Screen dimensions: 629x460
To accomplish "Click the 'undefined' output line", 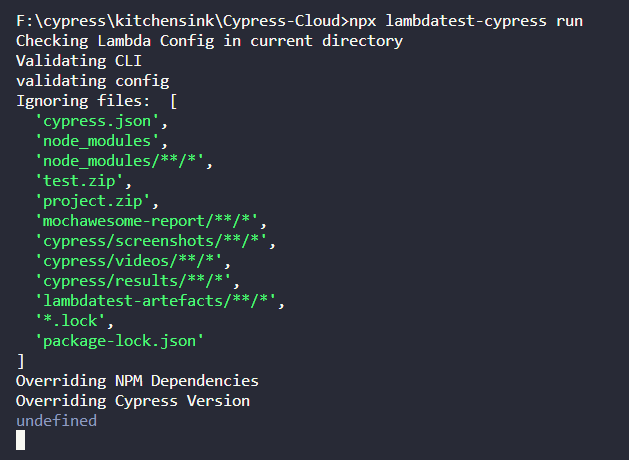I will pos(57,421).
